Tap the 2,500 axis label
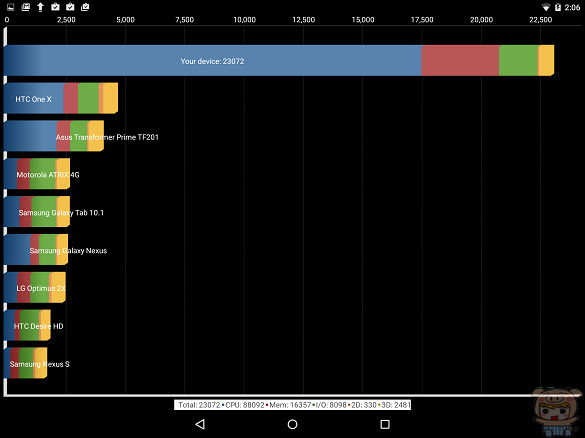Screen dimensions: 585x438 pos(66,20)
